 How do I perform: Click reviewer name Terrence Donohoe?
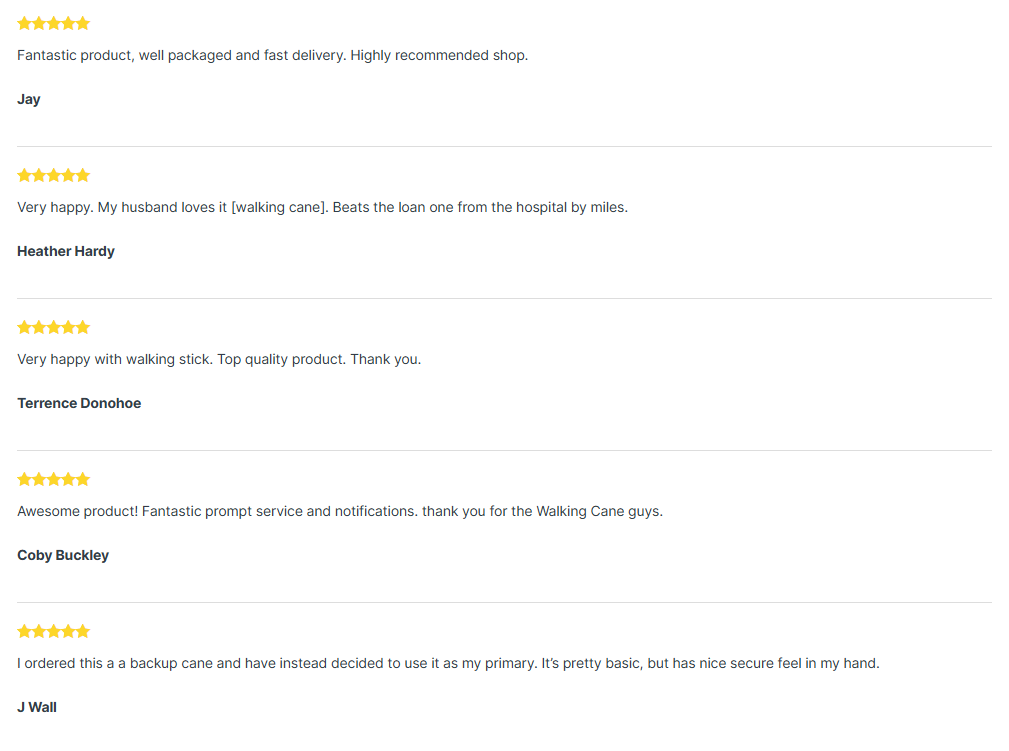[x=79, y=403]
